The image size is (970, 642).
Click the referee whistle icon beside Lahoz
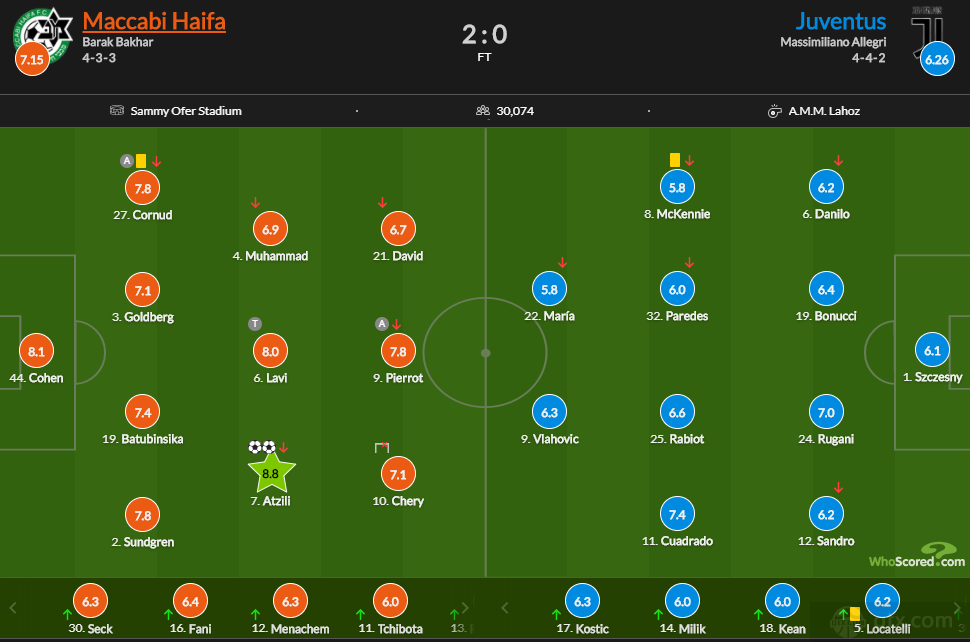pos(775,111)
